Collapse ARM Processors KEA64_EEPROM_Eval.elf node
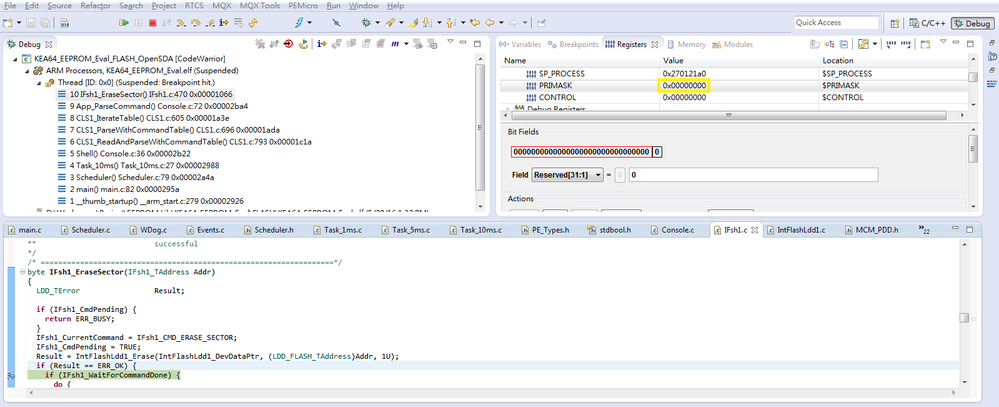This screenshot has width=999, height=407. tap(27, 71)
